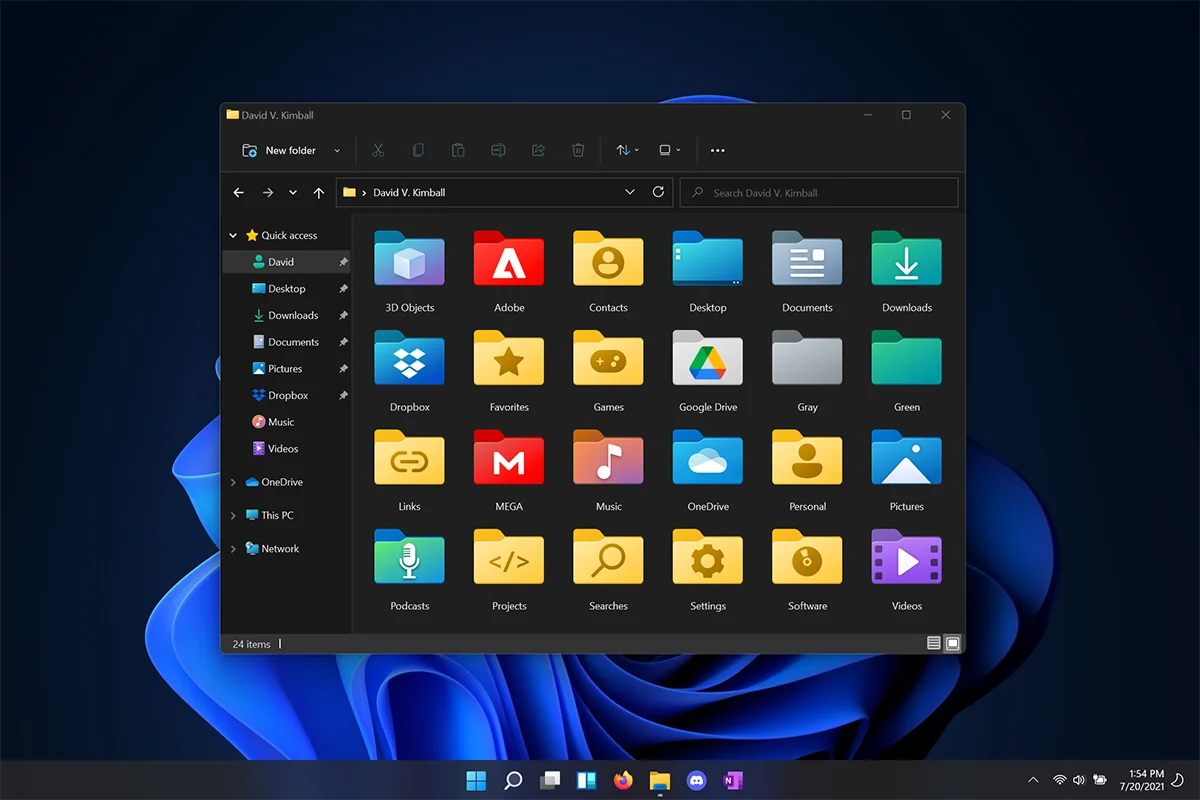Switch to details view in the status bar
1200x800 pixels.
[933, 643]
